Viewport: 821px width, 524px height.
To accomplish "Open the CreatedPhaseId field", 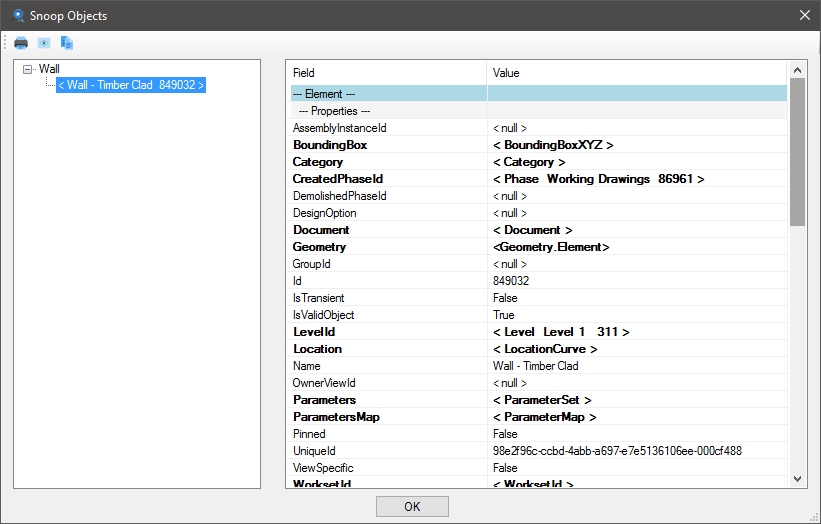I will click(338, 179).
